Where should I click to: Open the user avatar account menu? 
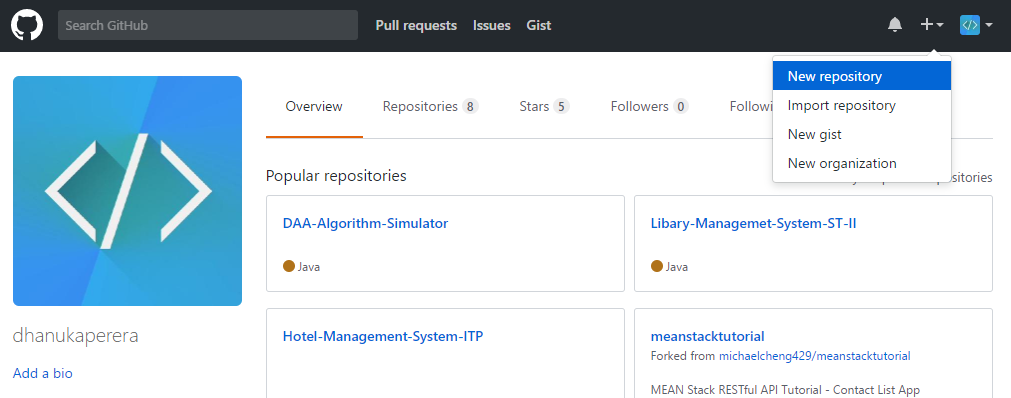976,25
